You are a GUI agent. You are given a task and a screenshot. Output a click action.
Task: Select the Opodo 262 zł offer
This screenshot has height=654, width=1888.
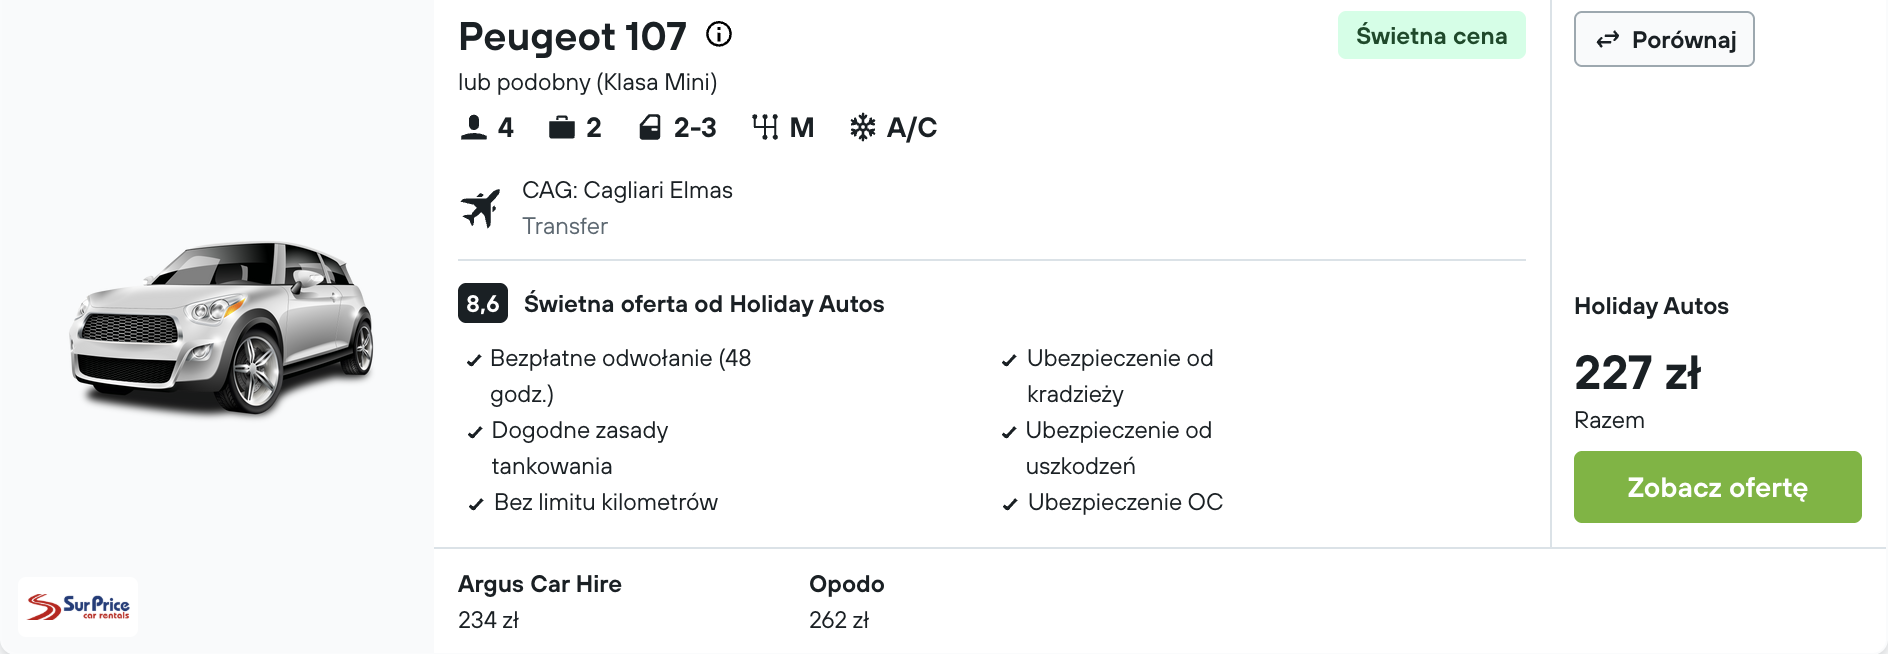[846, 601]
